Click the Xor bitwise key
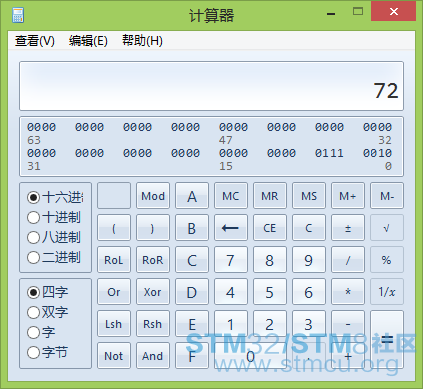Screen dimensions: 423x389 coord(153,292)
